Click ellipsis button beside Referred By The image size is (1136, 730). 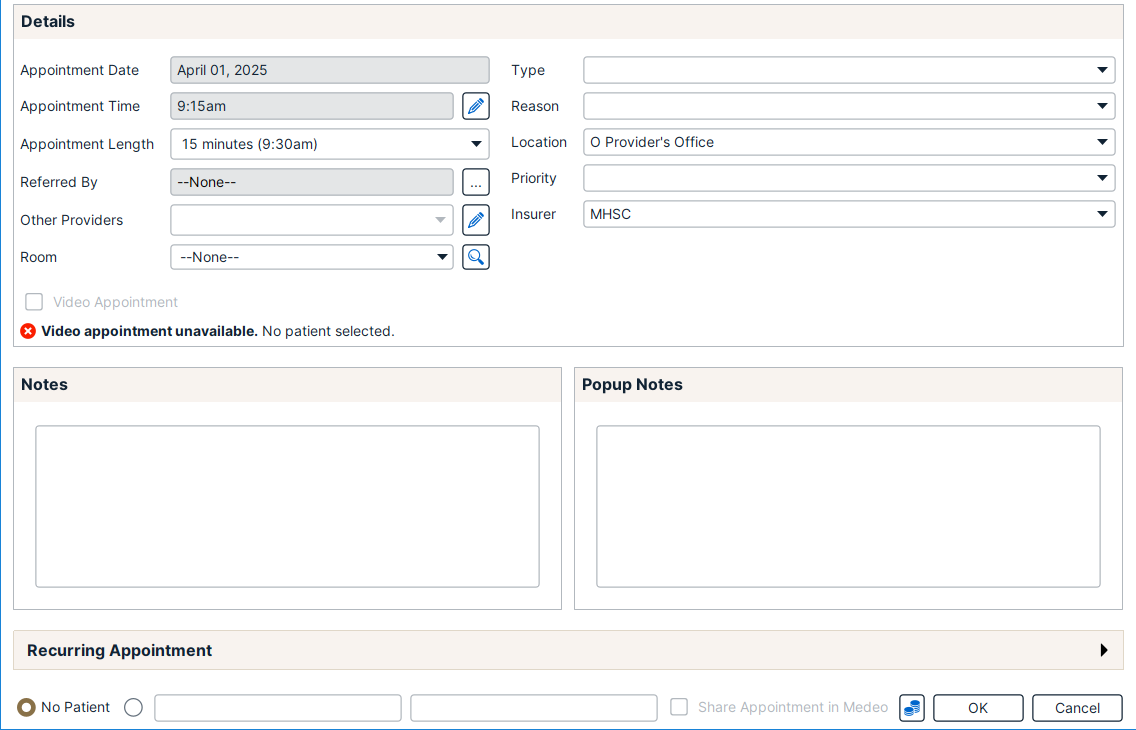(x=476, y=182)
